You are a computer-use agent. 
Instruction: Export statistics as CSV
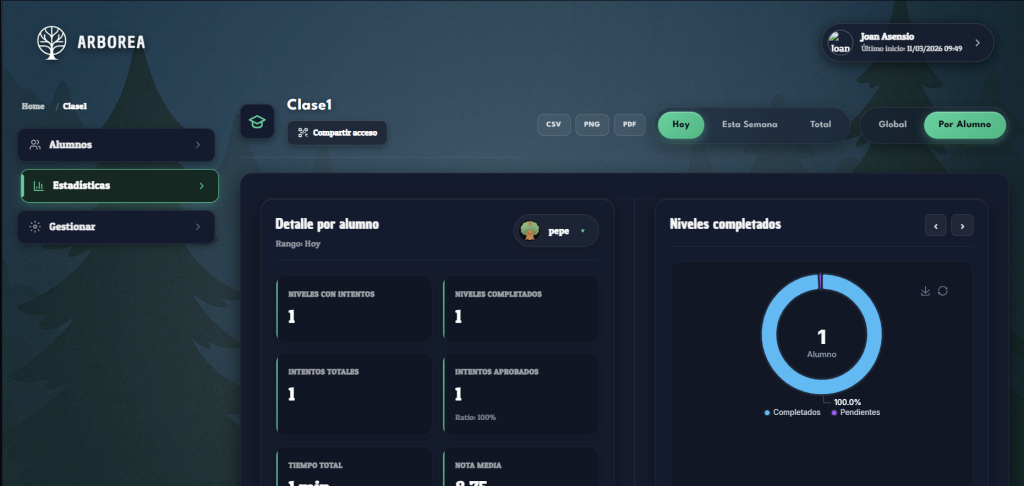coord(553,125)
